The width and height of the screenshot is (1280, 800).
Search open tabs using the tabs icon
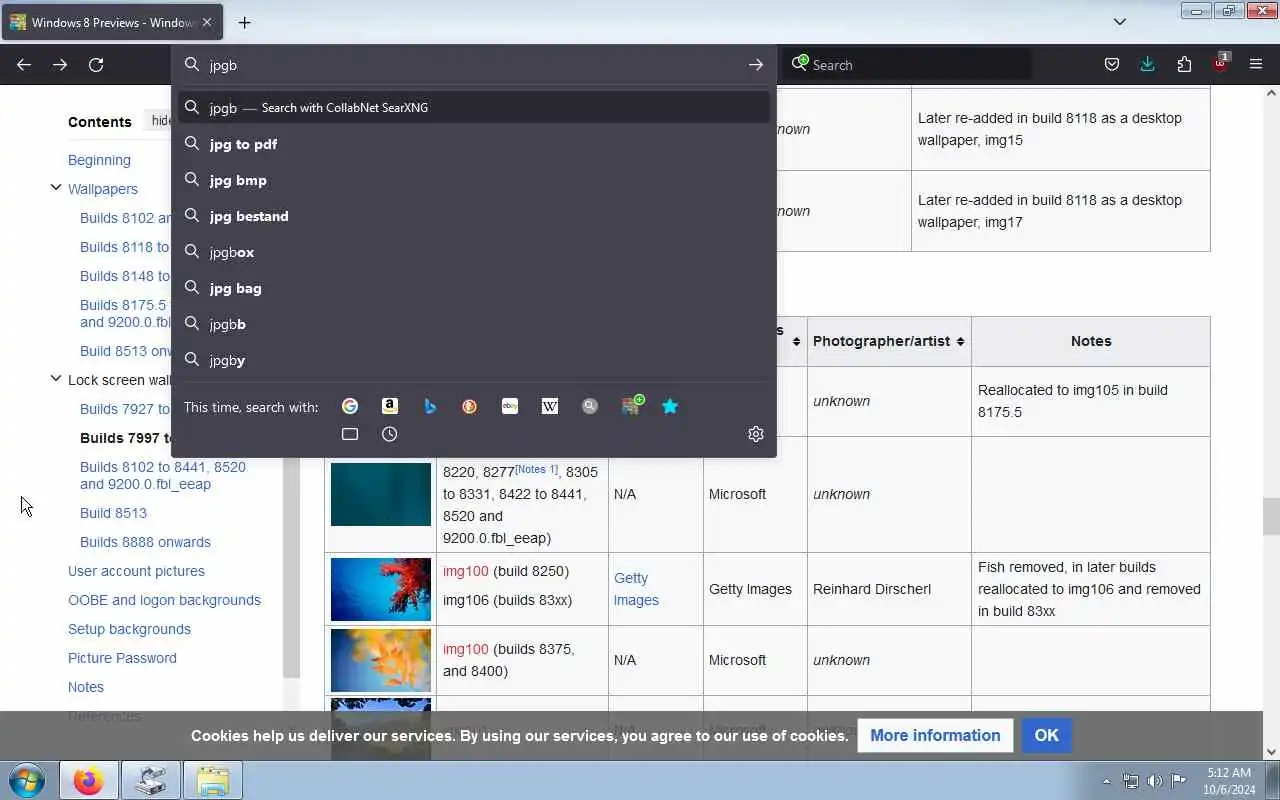(x=350, y=434)
